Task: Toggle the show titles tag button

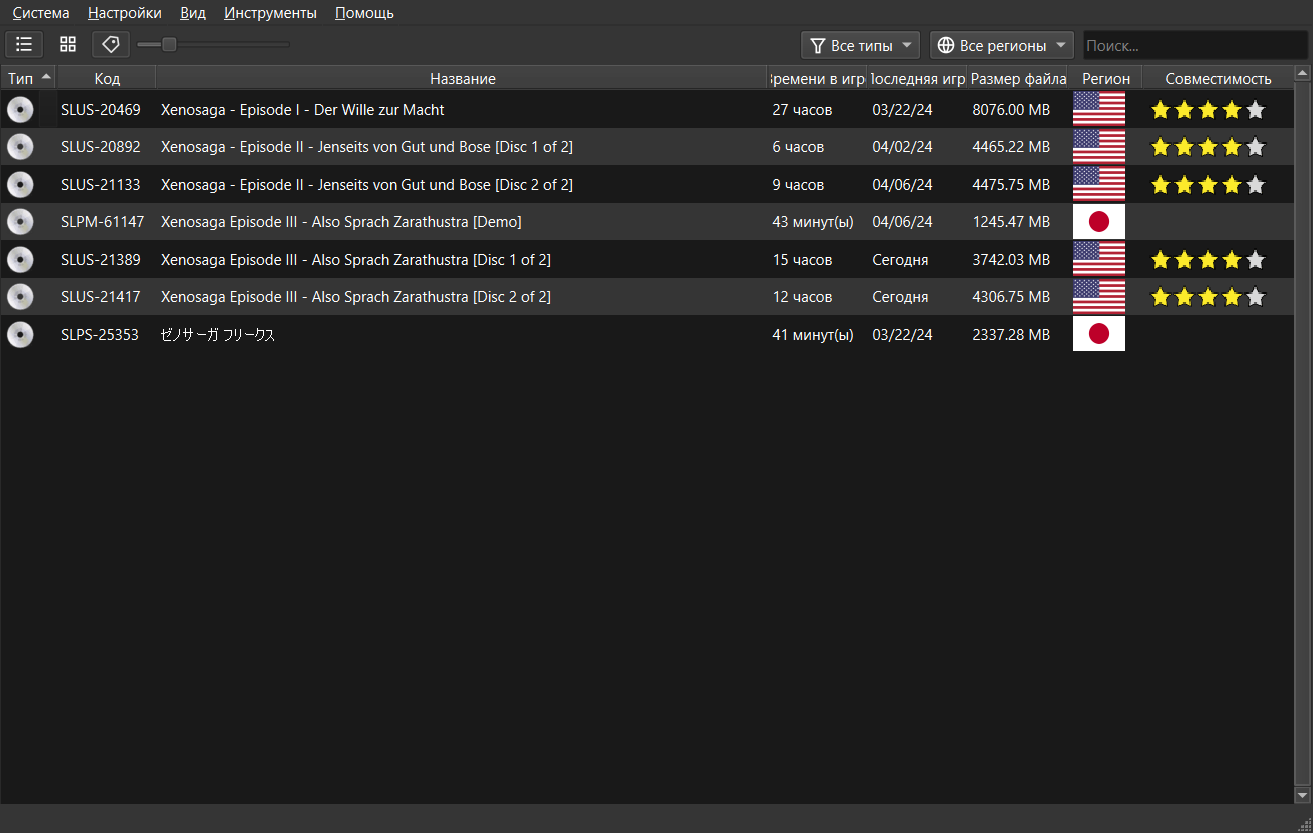Action: point(111,44)
